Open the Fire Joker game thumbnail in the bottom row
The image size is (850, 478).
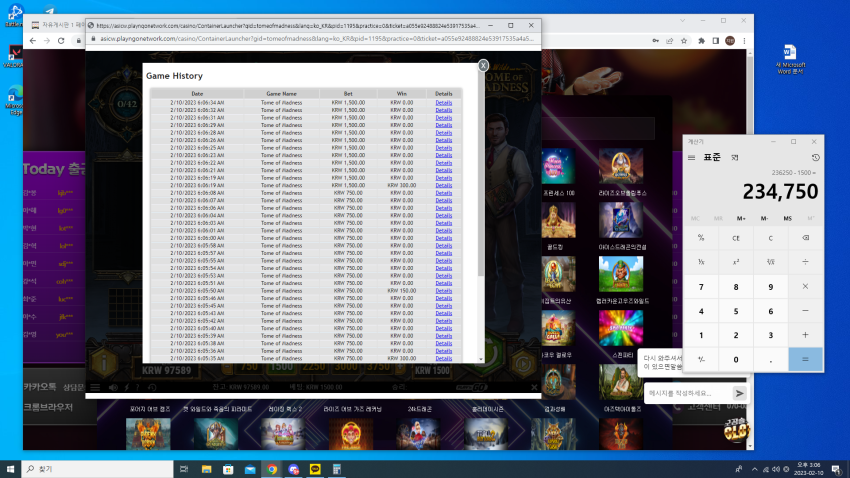point(351,434)
